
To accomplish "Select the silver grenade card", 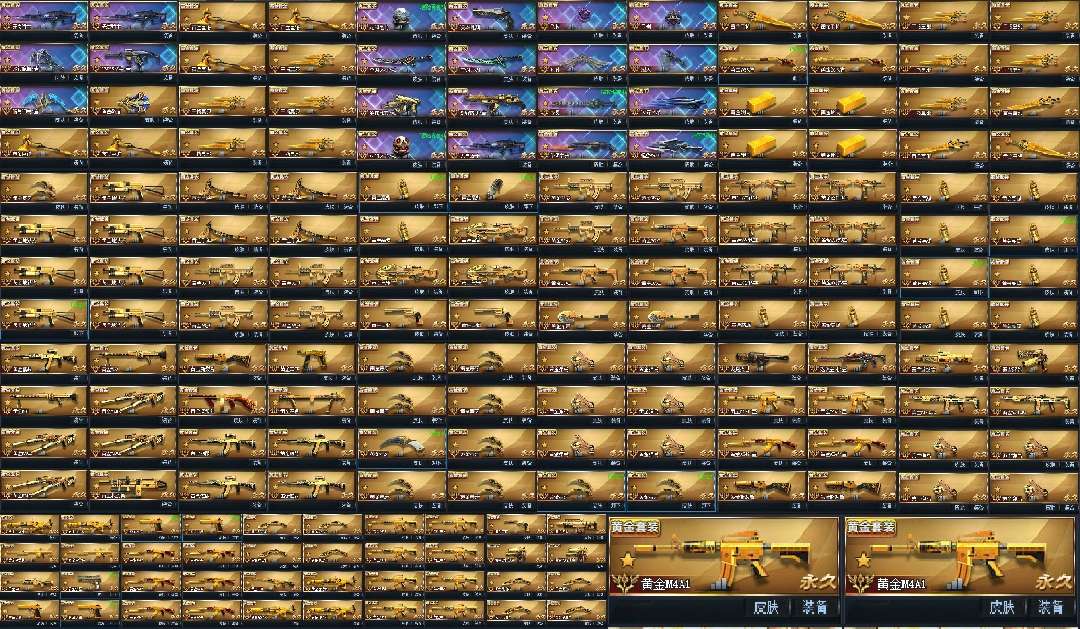I will [492, 189].
